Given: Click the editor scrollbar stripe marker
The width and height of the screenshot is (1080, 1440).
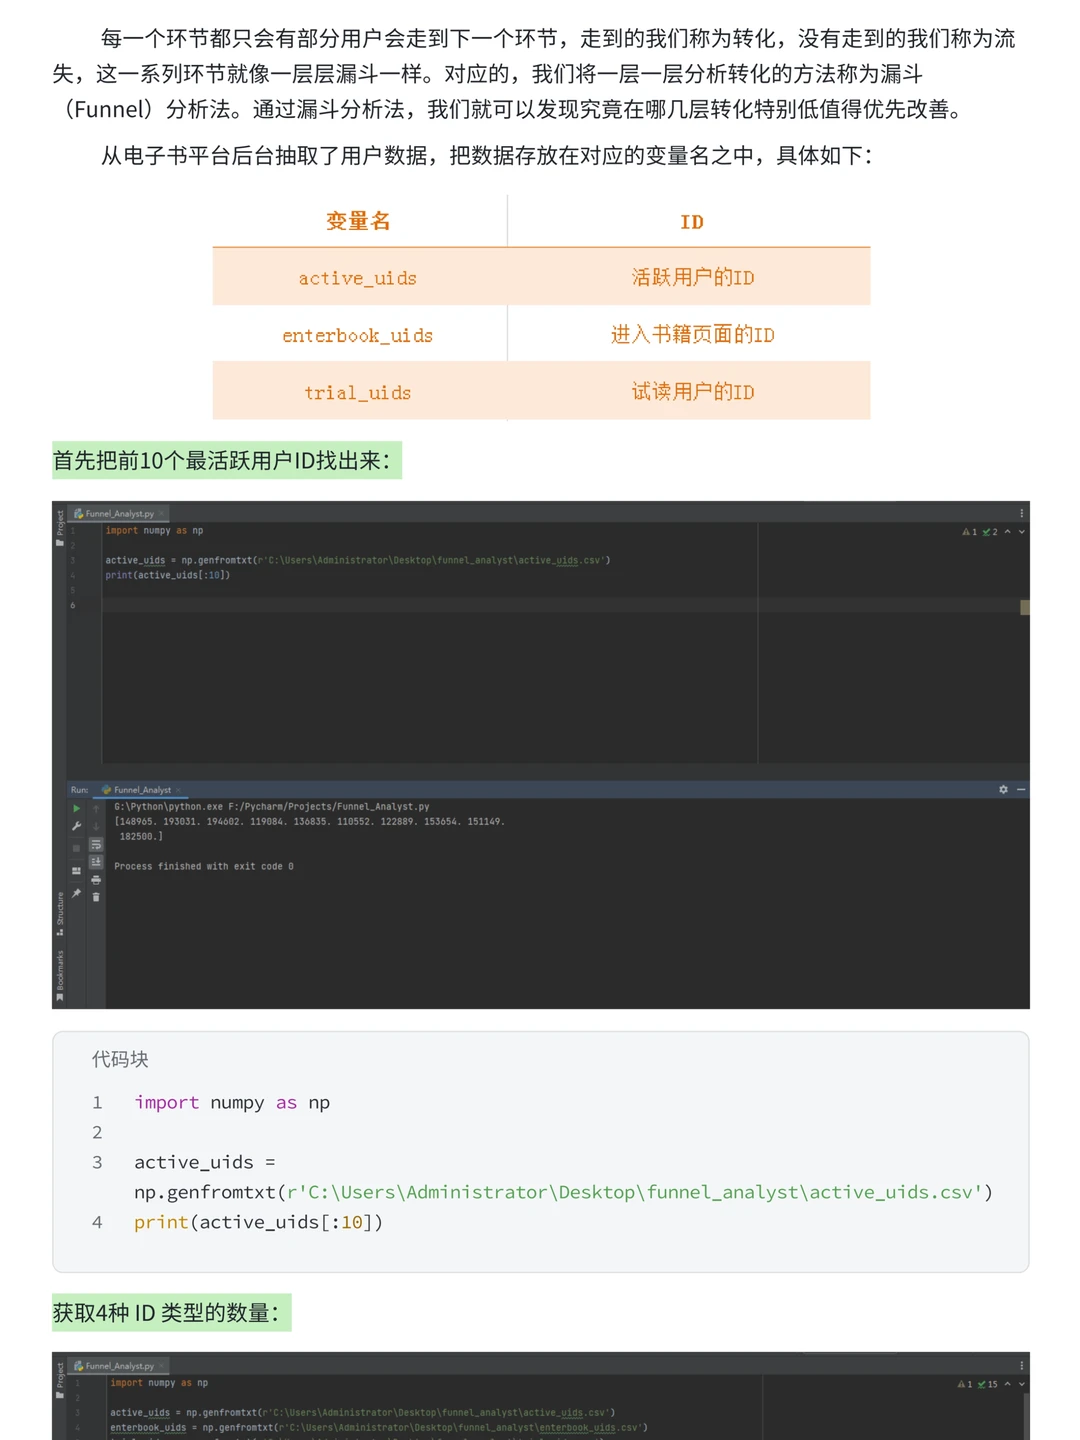Looking at the screenshot, I should (x=1025, y=608).
